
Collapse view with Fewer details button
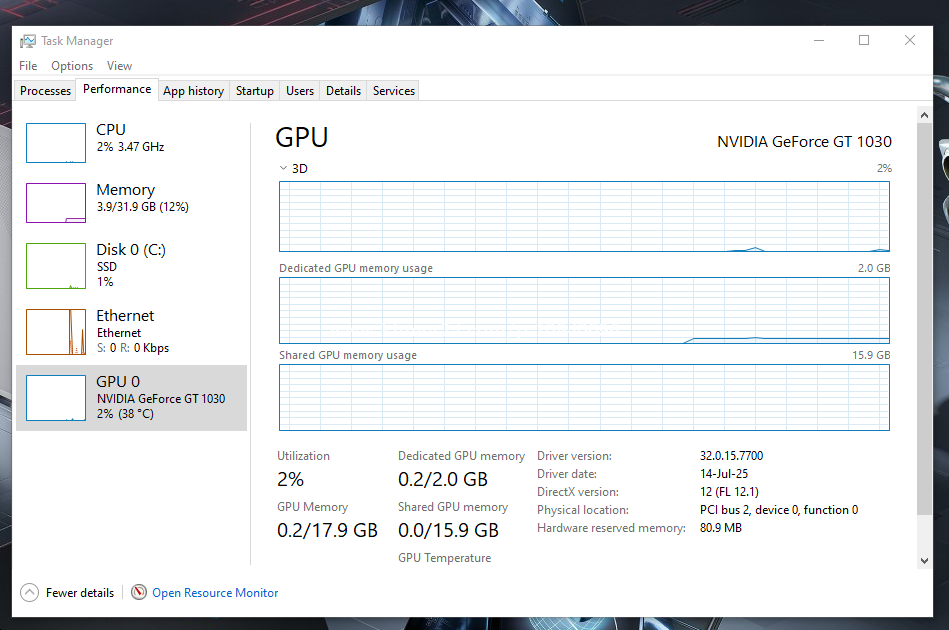point(80,593)
